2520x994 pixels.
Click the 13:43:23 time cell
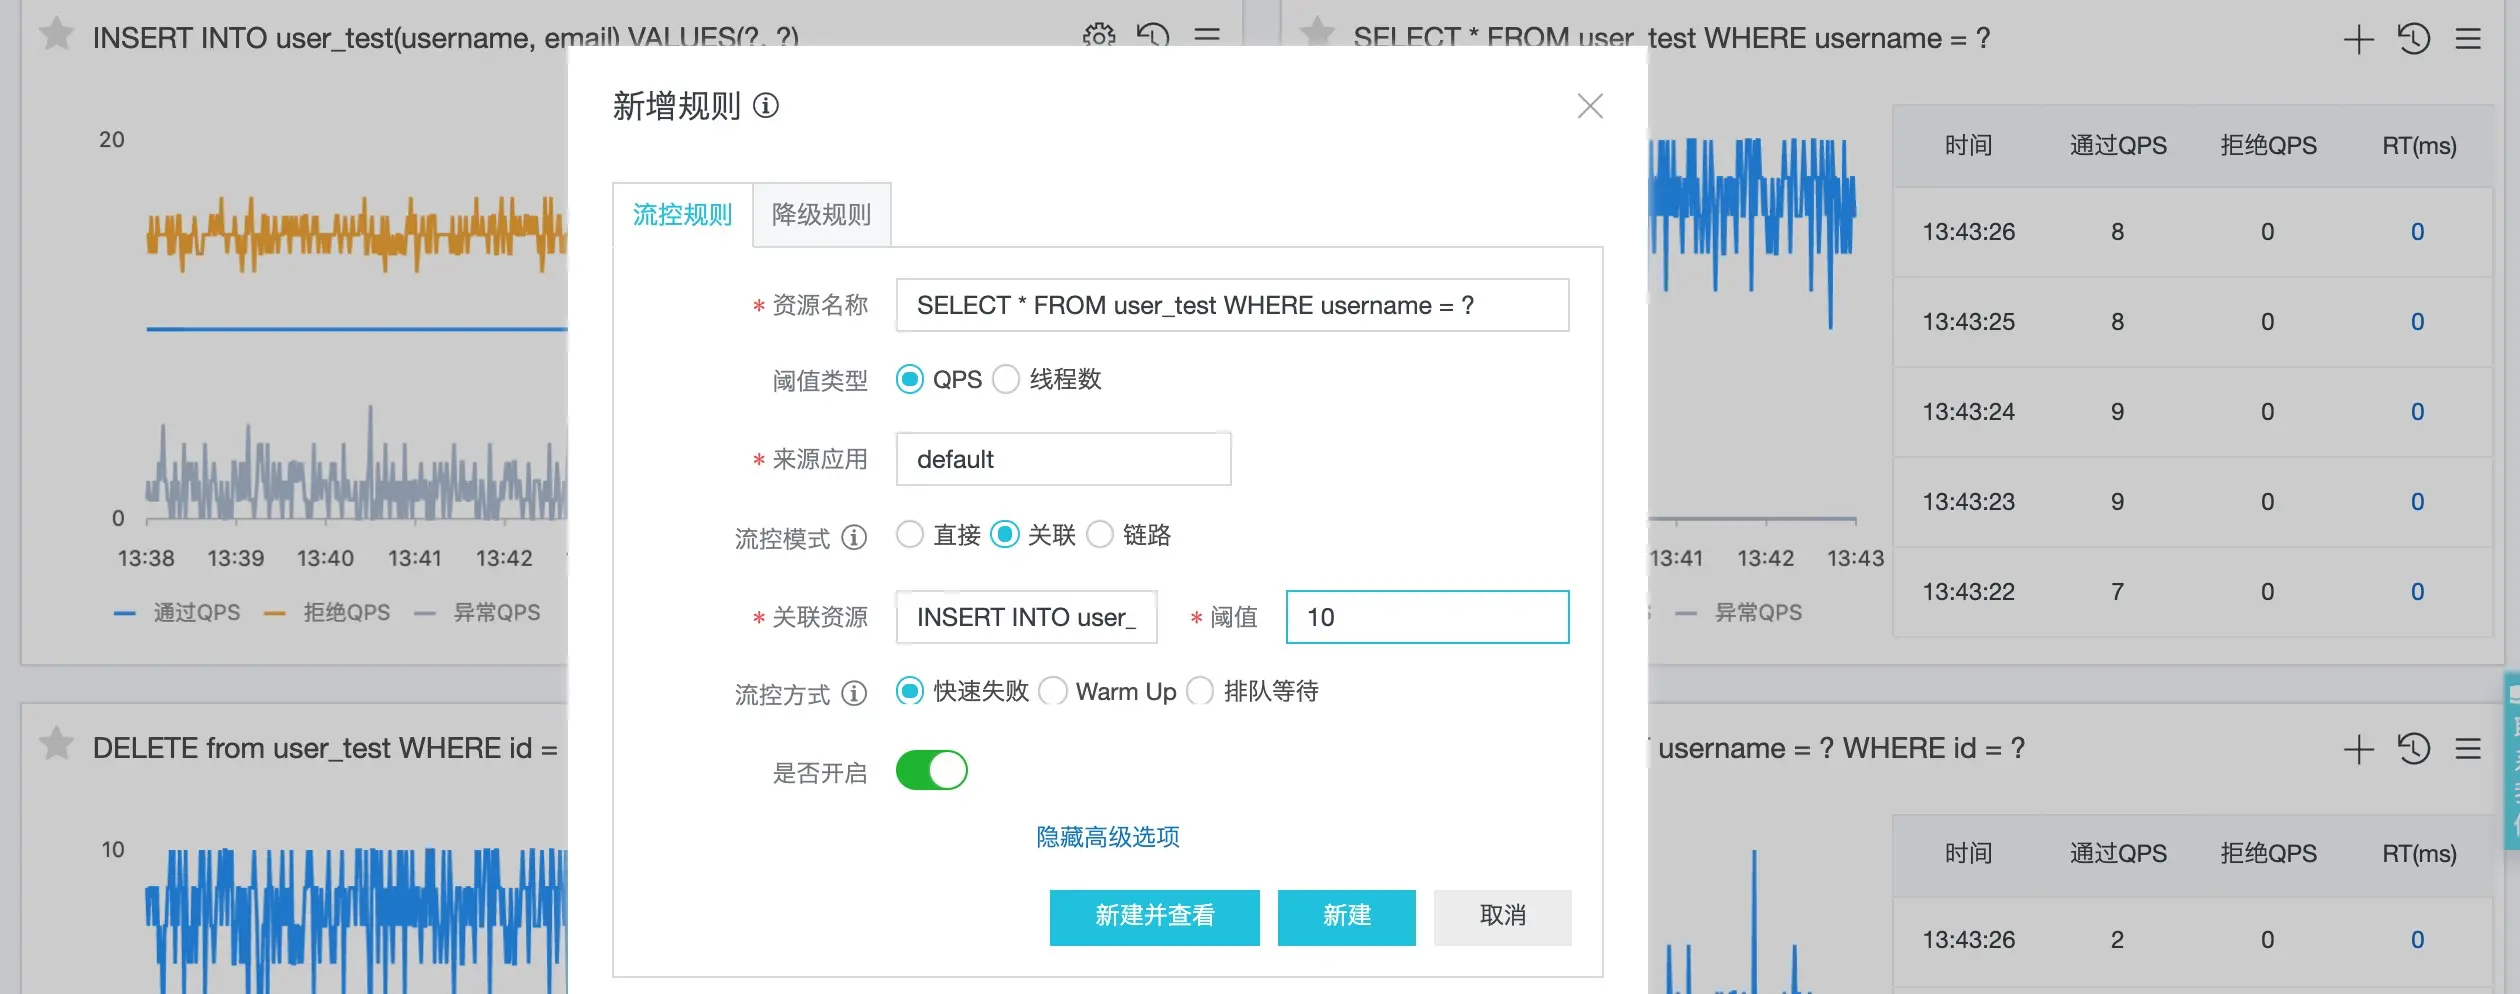click(1969, 502)
